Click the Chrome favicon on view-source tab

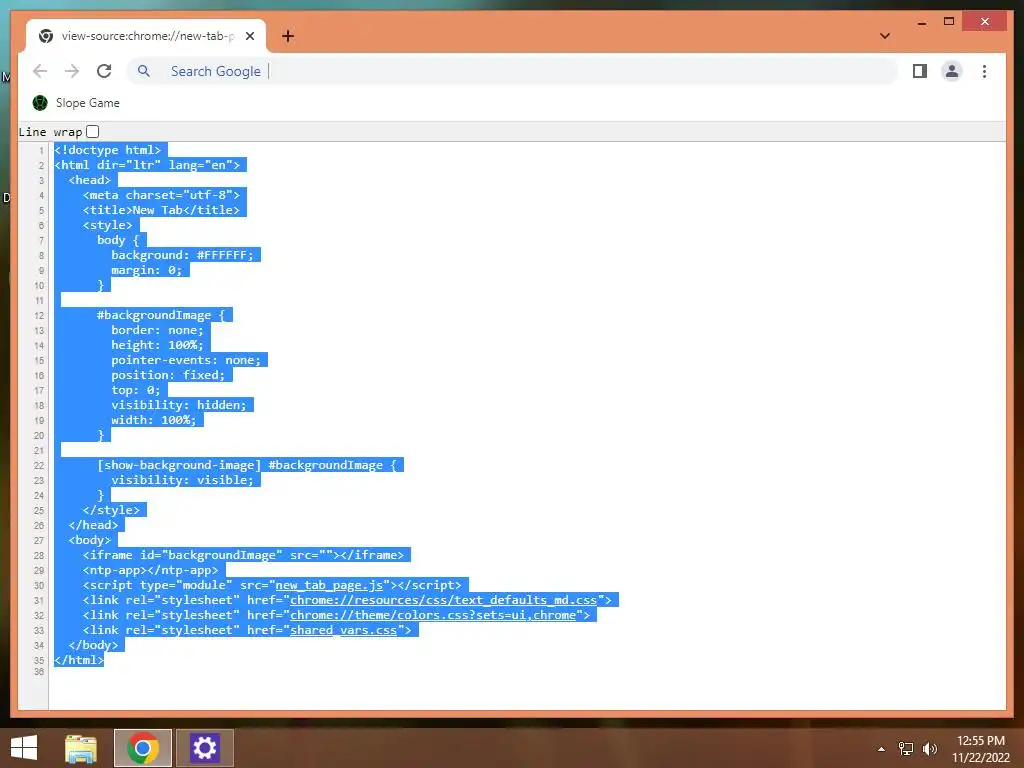point(46,36)
